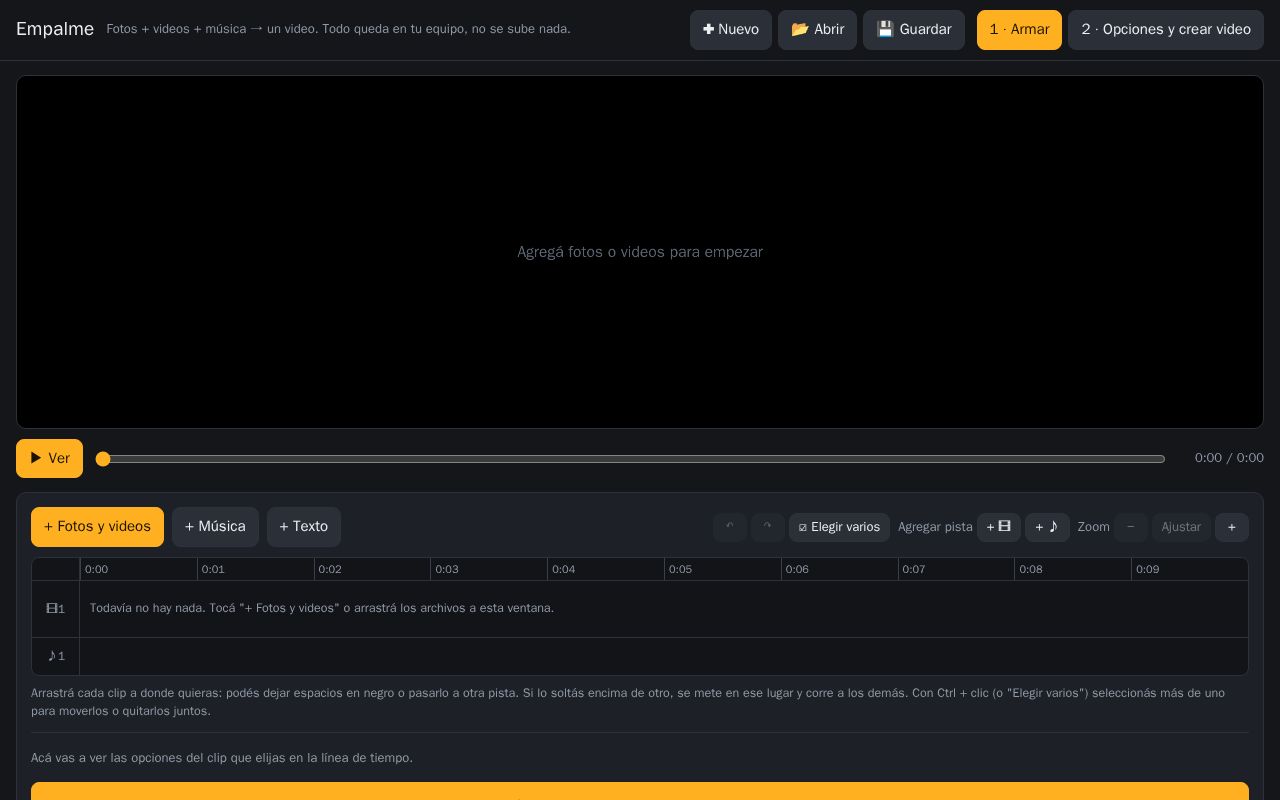
Task: Zoom out the timeline with the minus button
Action: [x=1131, y=527]
